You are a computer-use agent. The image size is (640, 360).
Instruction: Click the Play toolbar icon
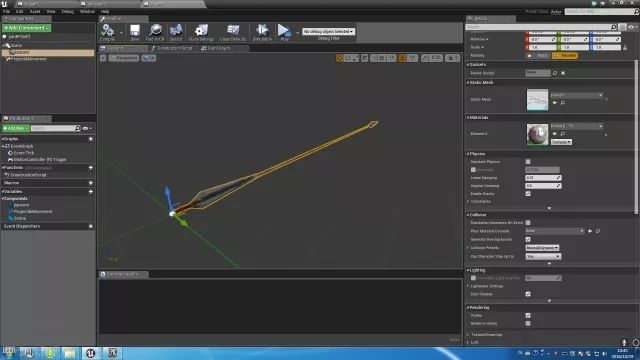284,32
